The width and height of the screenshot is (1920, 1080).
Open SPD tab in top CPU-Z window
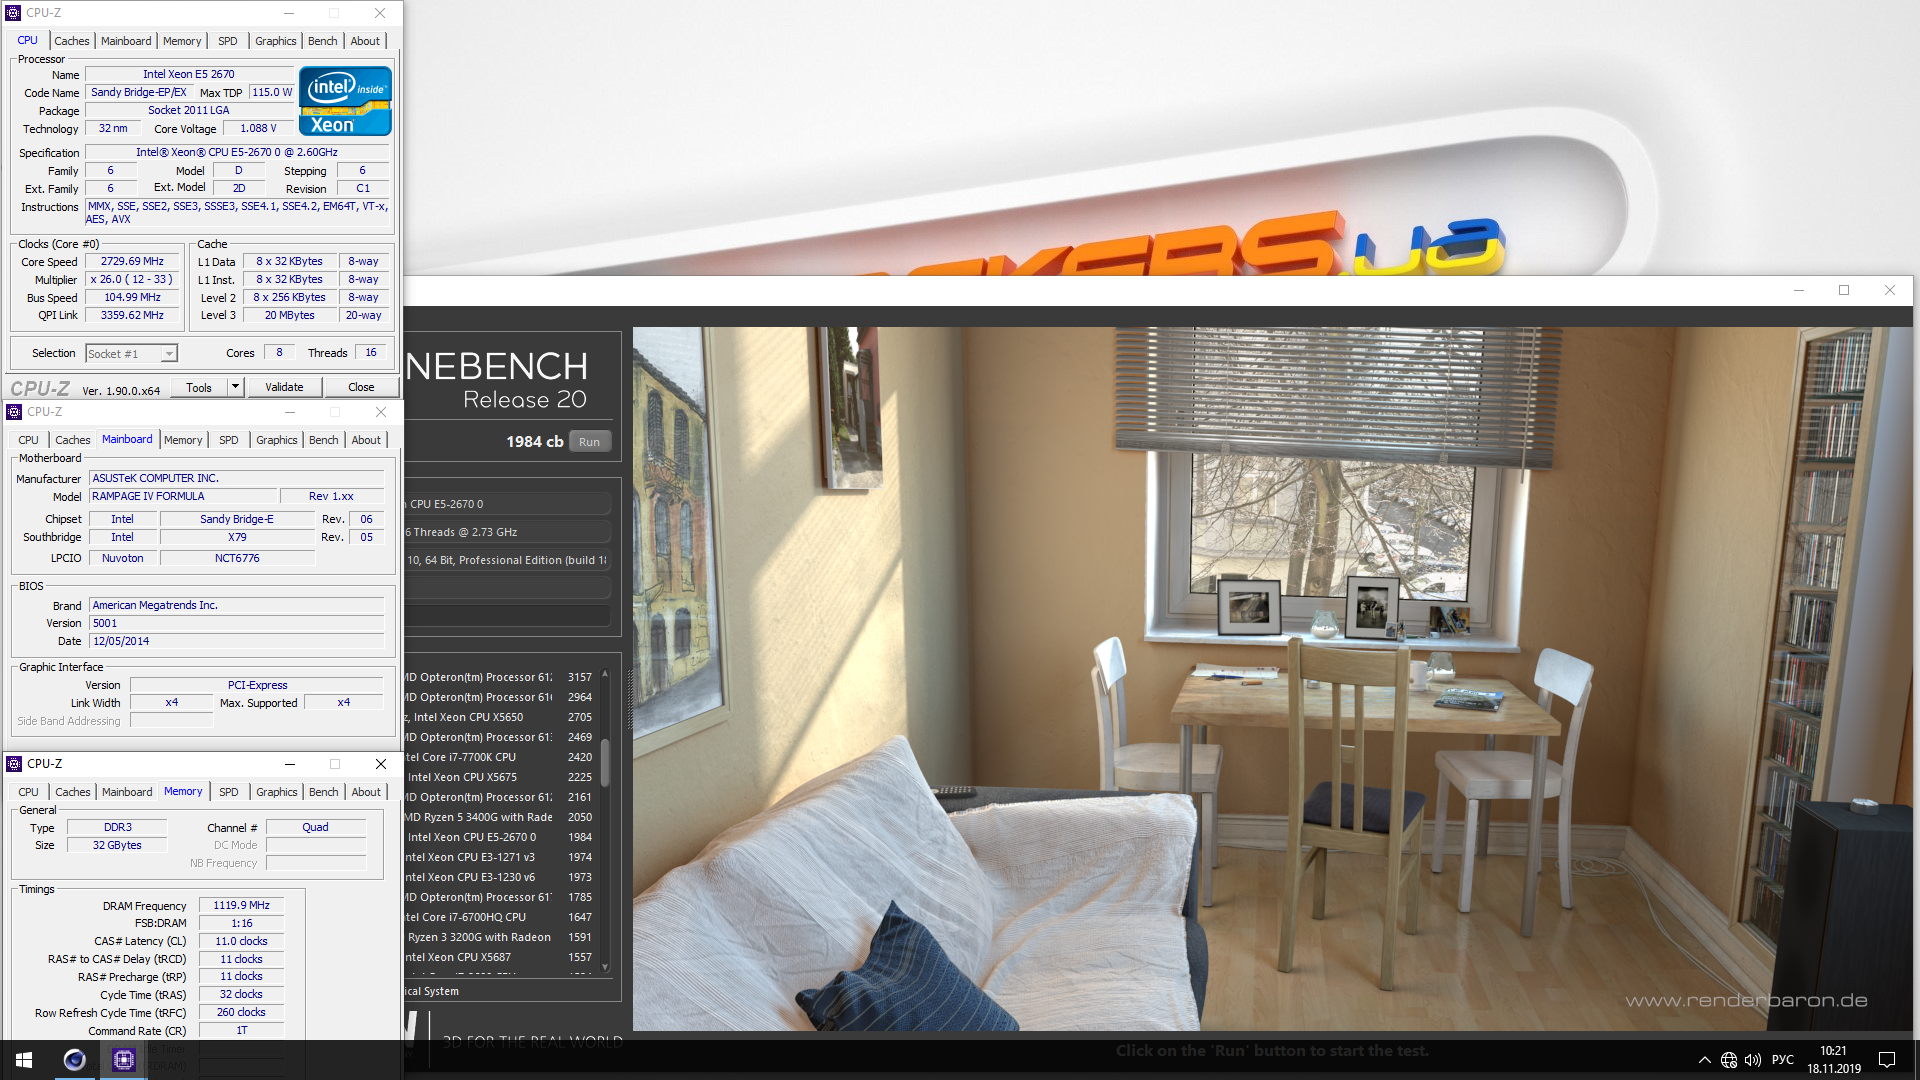tap(228, 41)
